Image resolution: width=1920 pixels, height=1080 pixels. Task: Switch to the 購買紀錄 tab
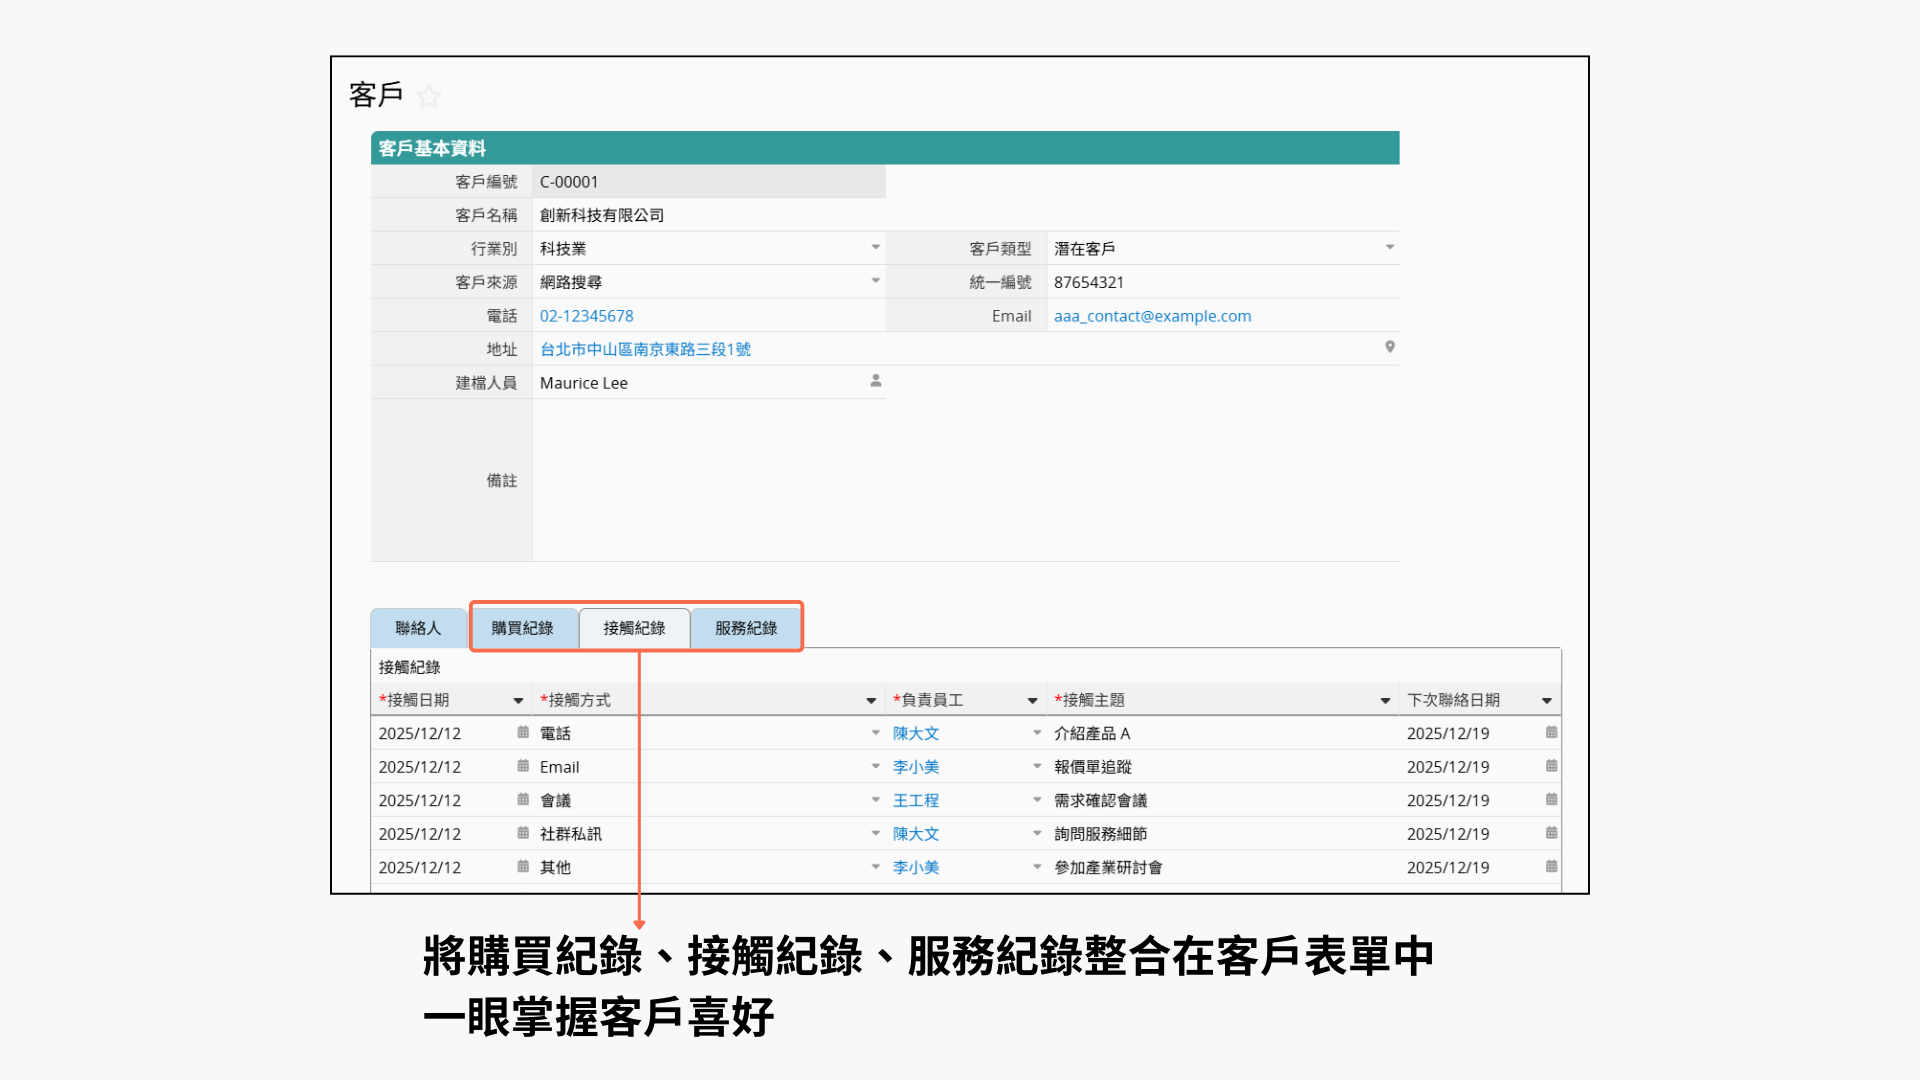click(522, 628)
